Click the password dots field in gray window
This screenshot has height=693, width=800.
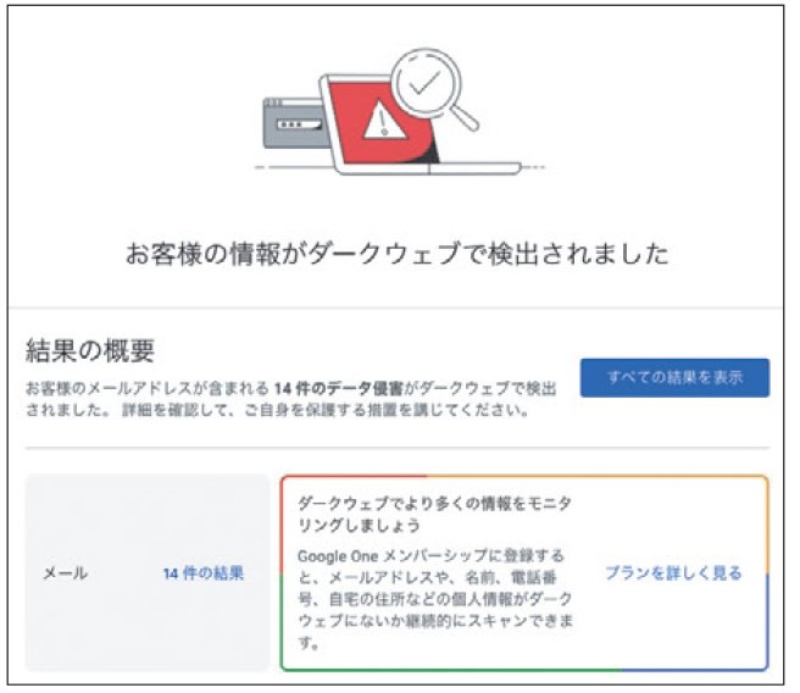pyautogui.click(x=299, y=125)
